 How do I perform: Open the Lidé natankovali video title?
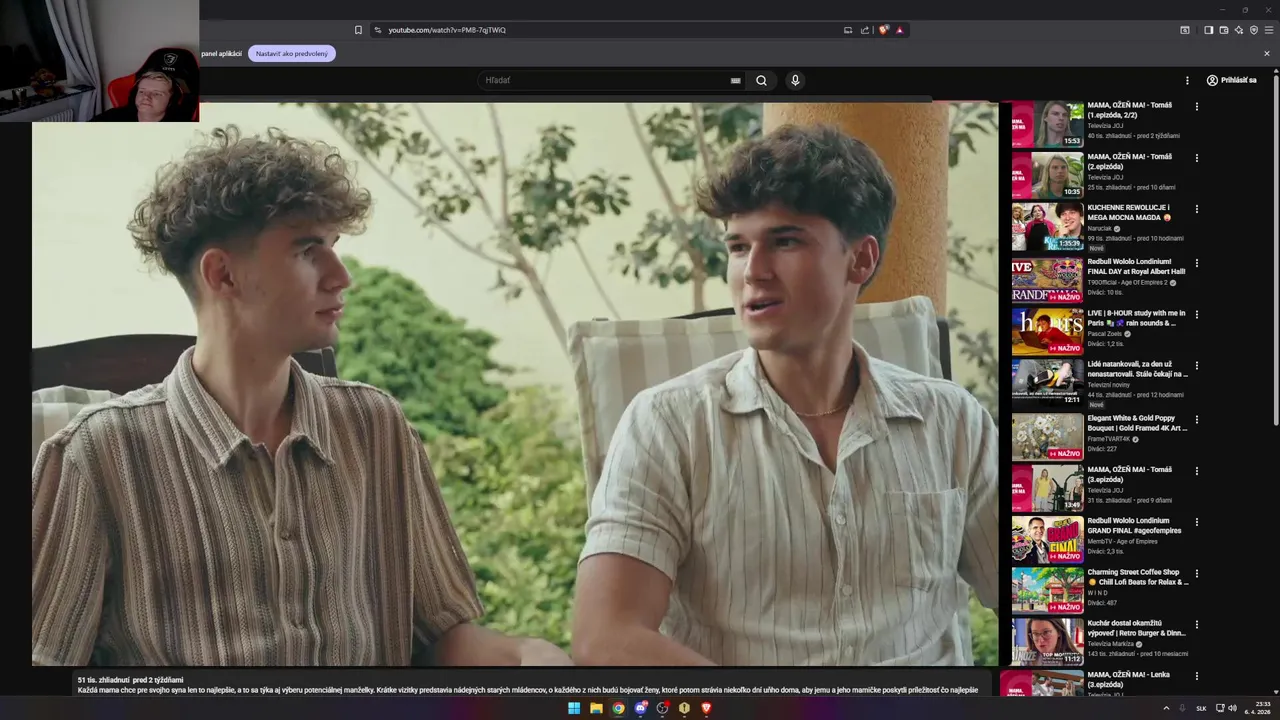pyautogui.click(x=1138, y=369)
